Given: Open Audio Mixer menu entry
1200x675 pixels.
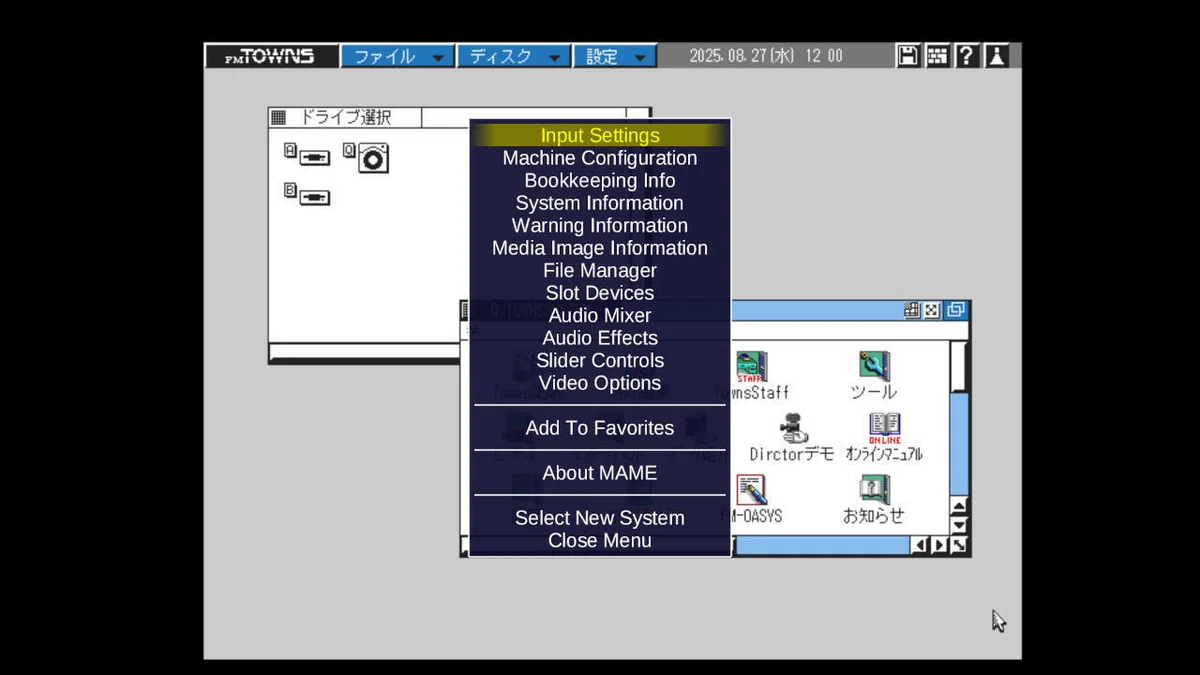Looking at the screenshot, I should tap(600, 316).
